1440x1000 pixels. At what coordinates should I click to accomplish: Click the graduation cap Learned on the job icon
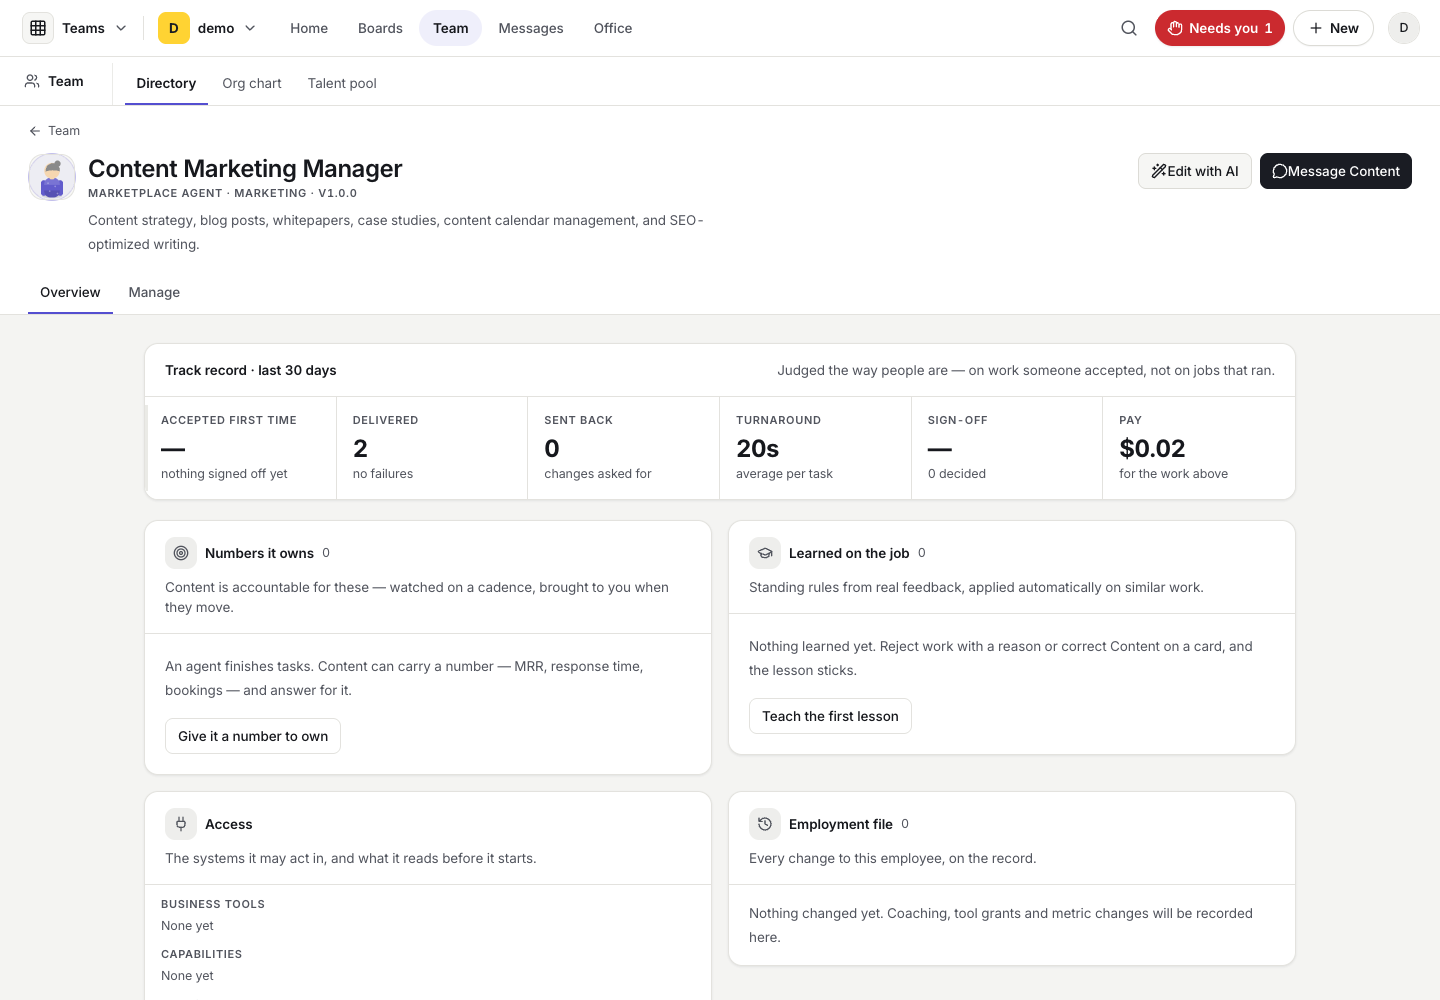pyautogui.click(x=765, y=553)
